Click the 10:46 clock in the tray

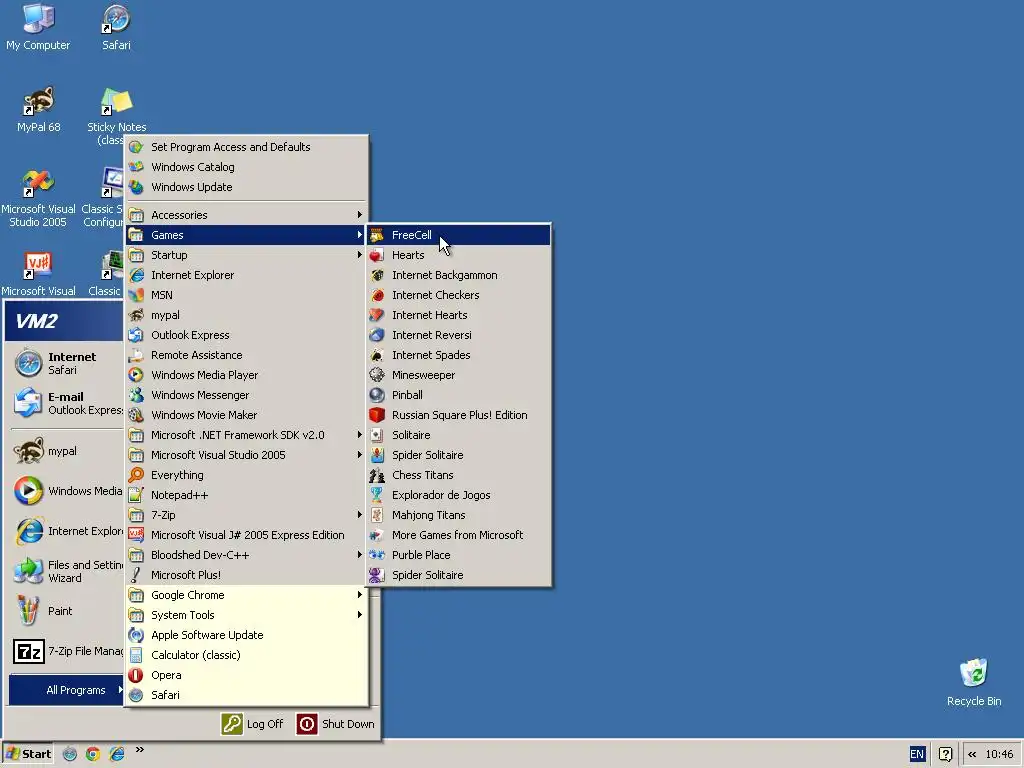pos(999,754)
